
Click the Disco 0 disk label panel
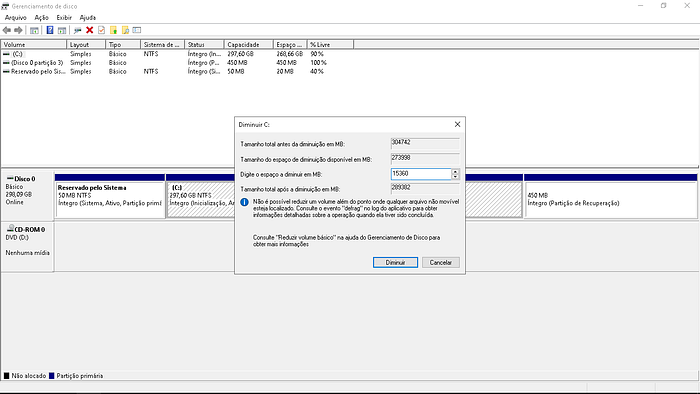pos(27,195)
